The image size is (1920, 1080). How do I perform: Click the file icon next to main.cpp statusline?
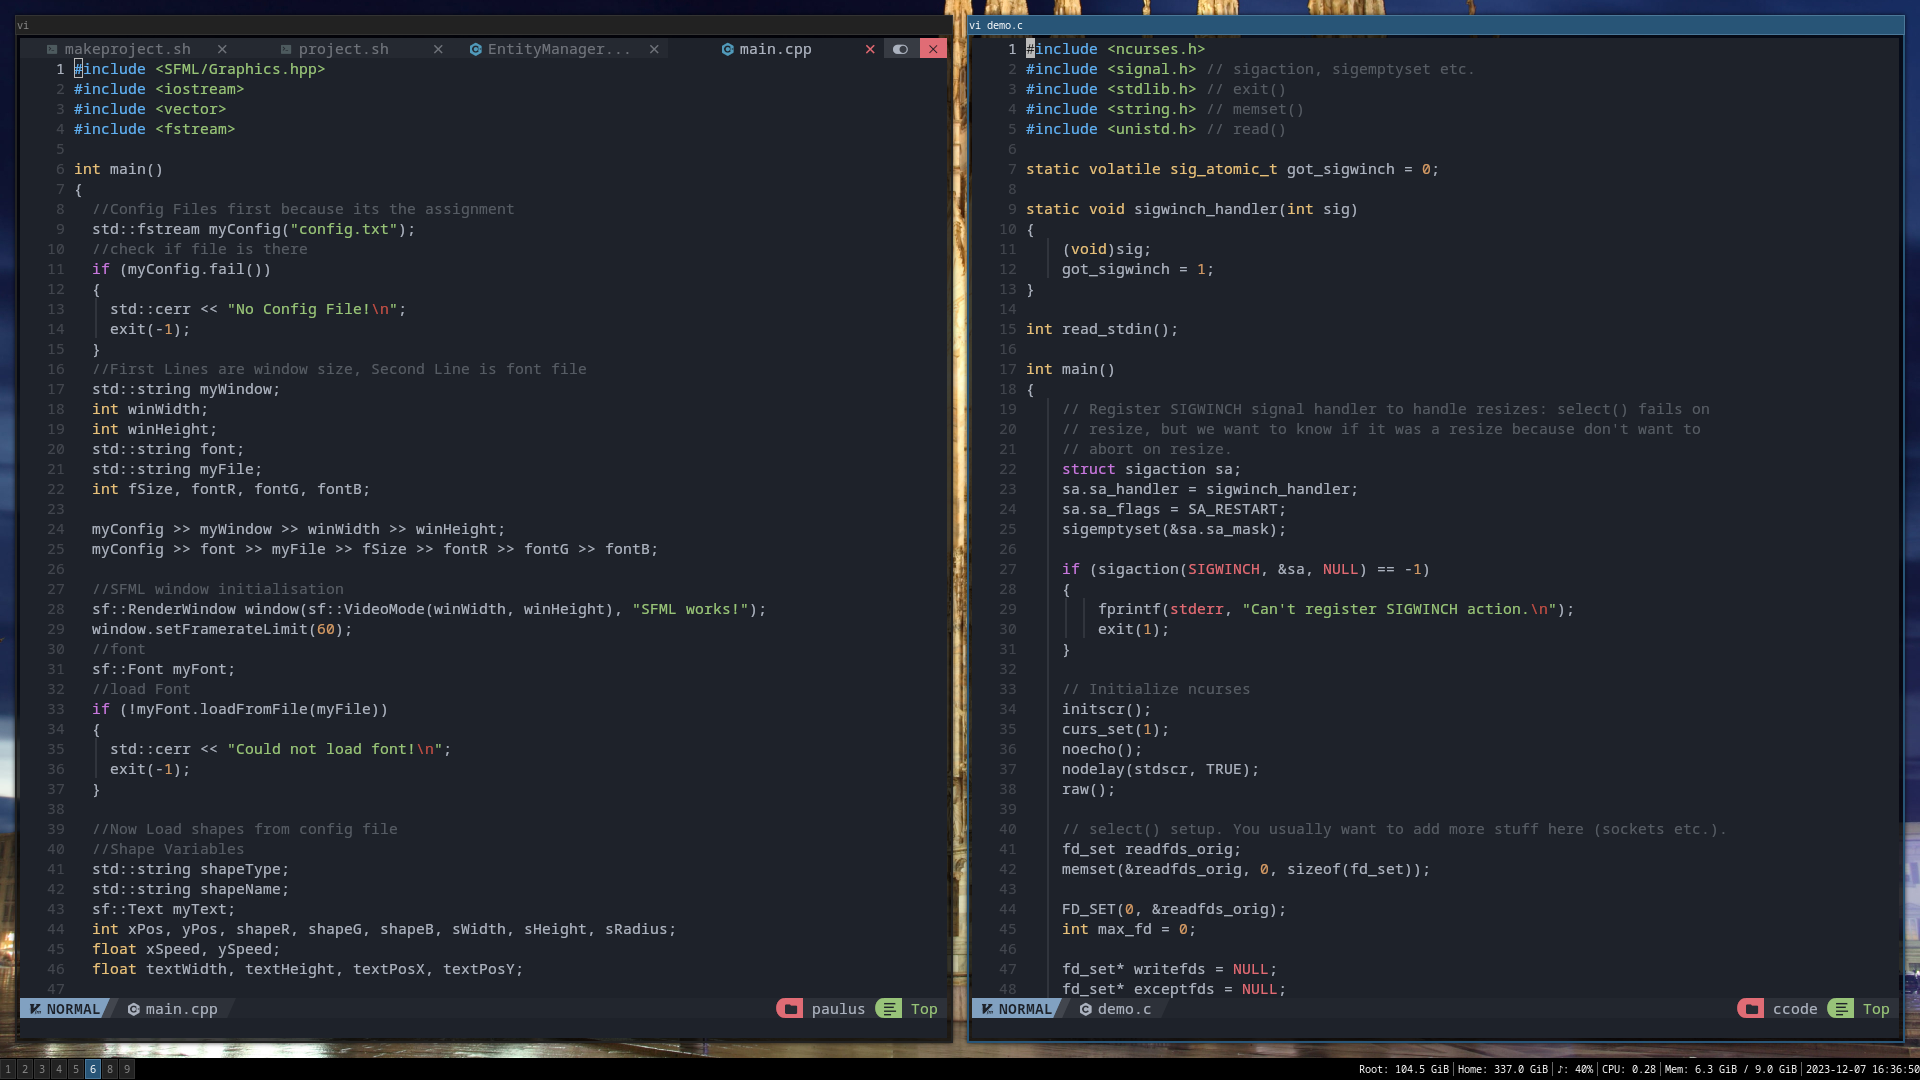133,1009
